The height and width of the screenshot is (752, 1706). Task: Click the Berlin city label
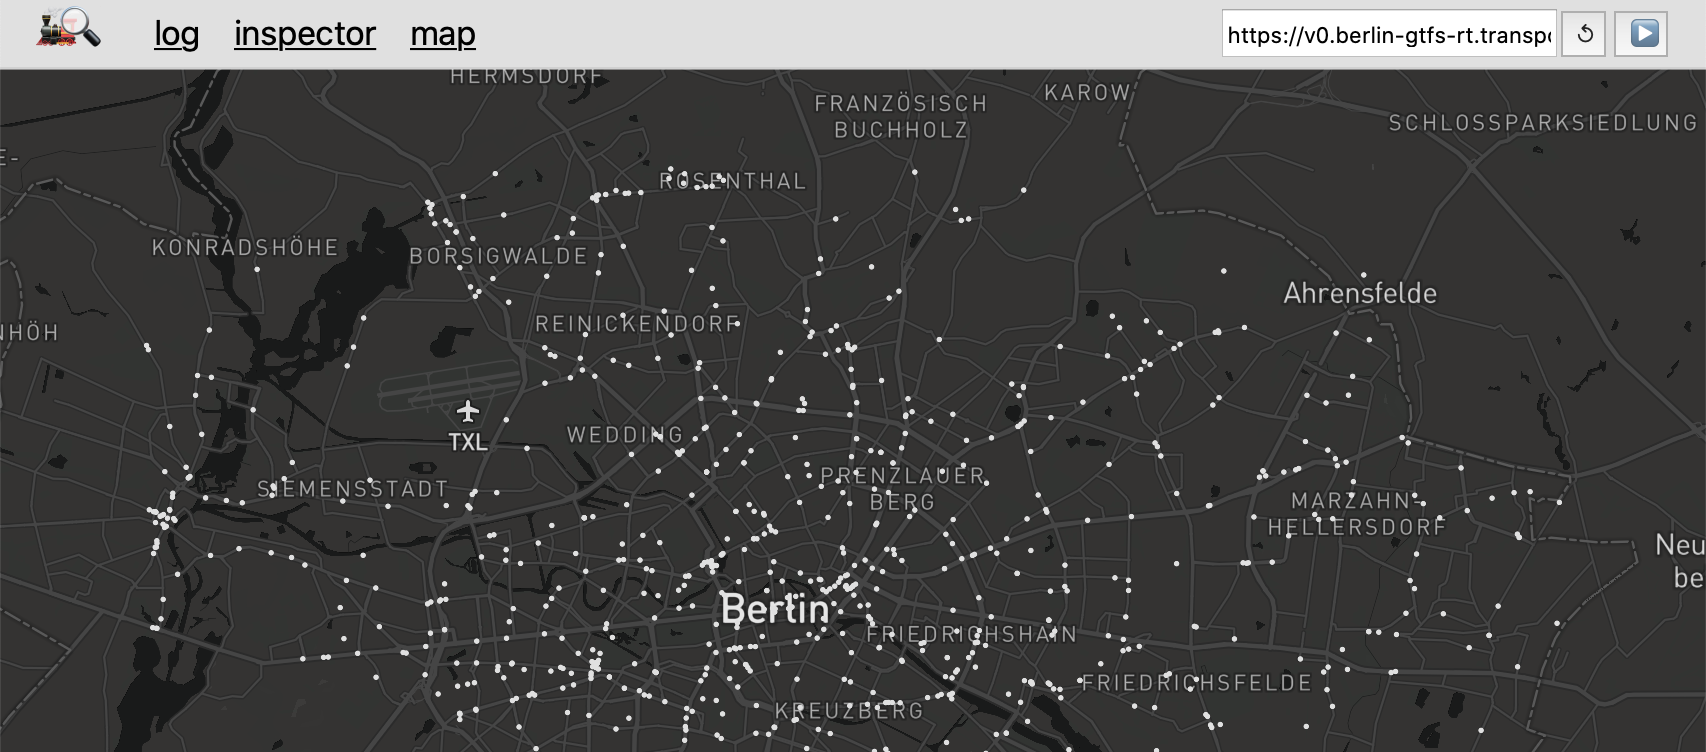[775, 609]
